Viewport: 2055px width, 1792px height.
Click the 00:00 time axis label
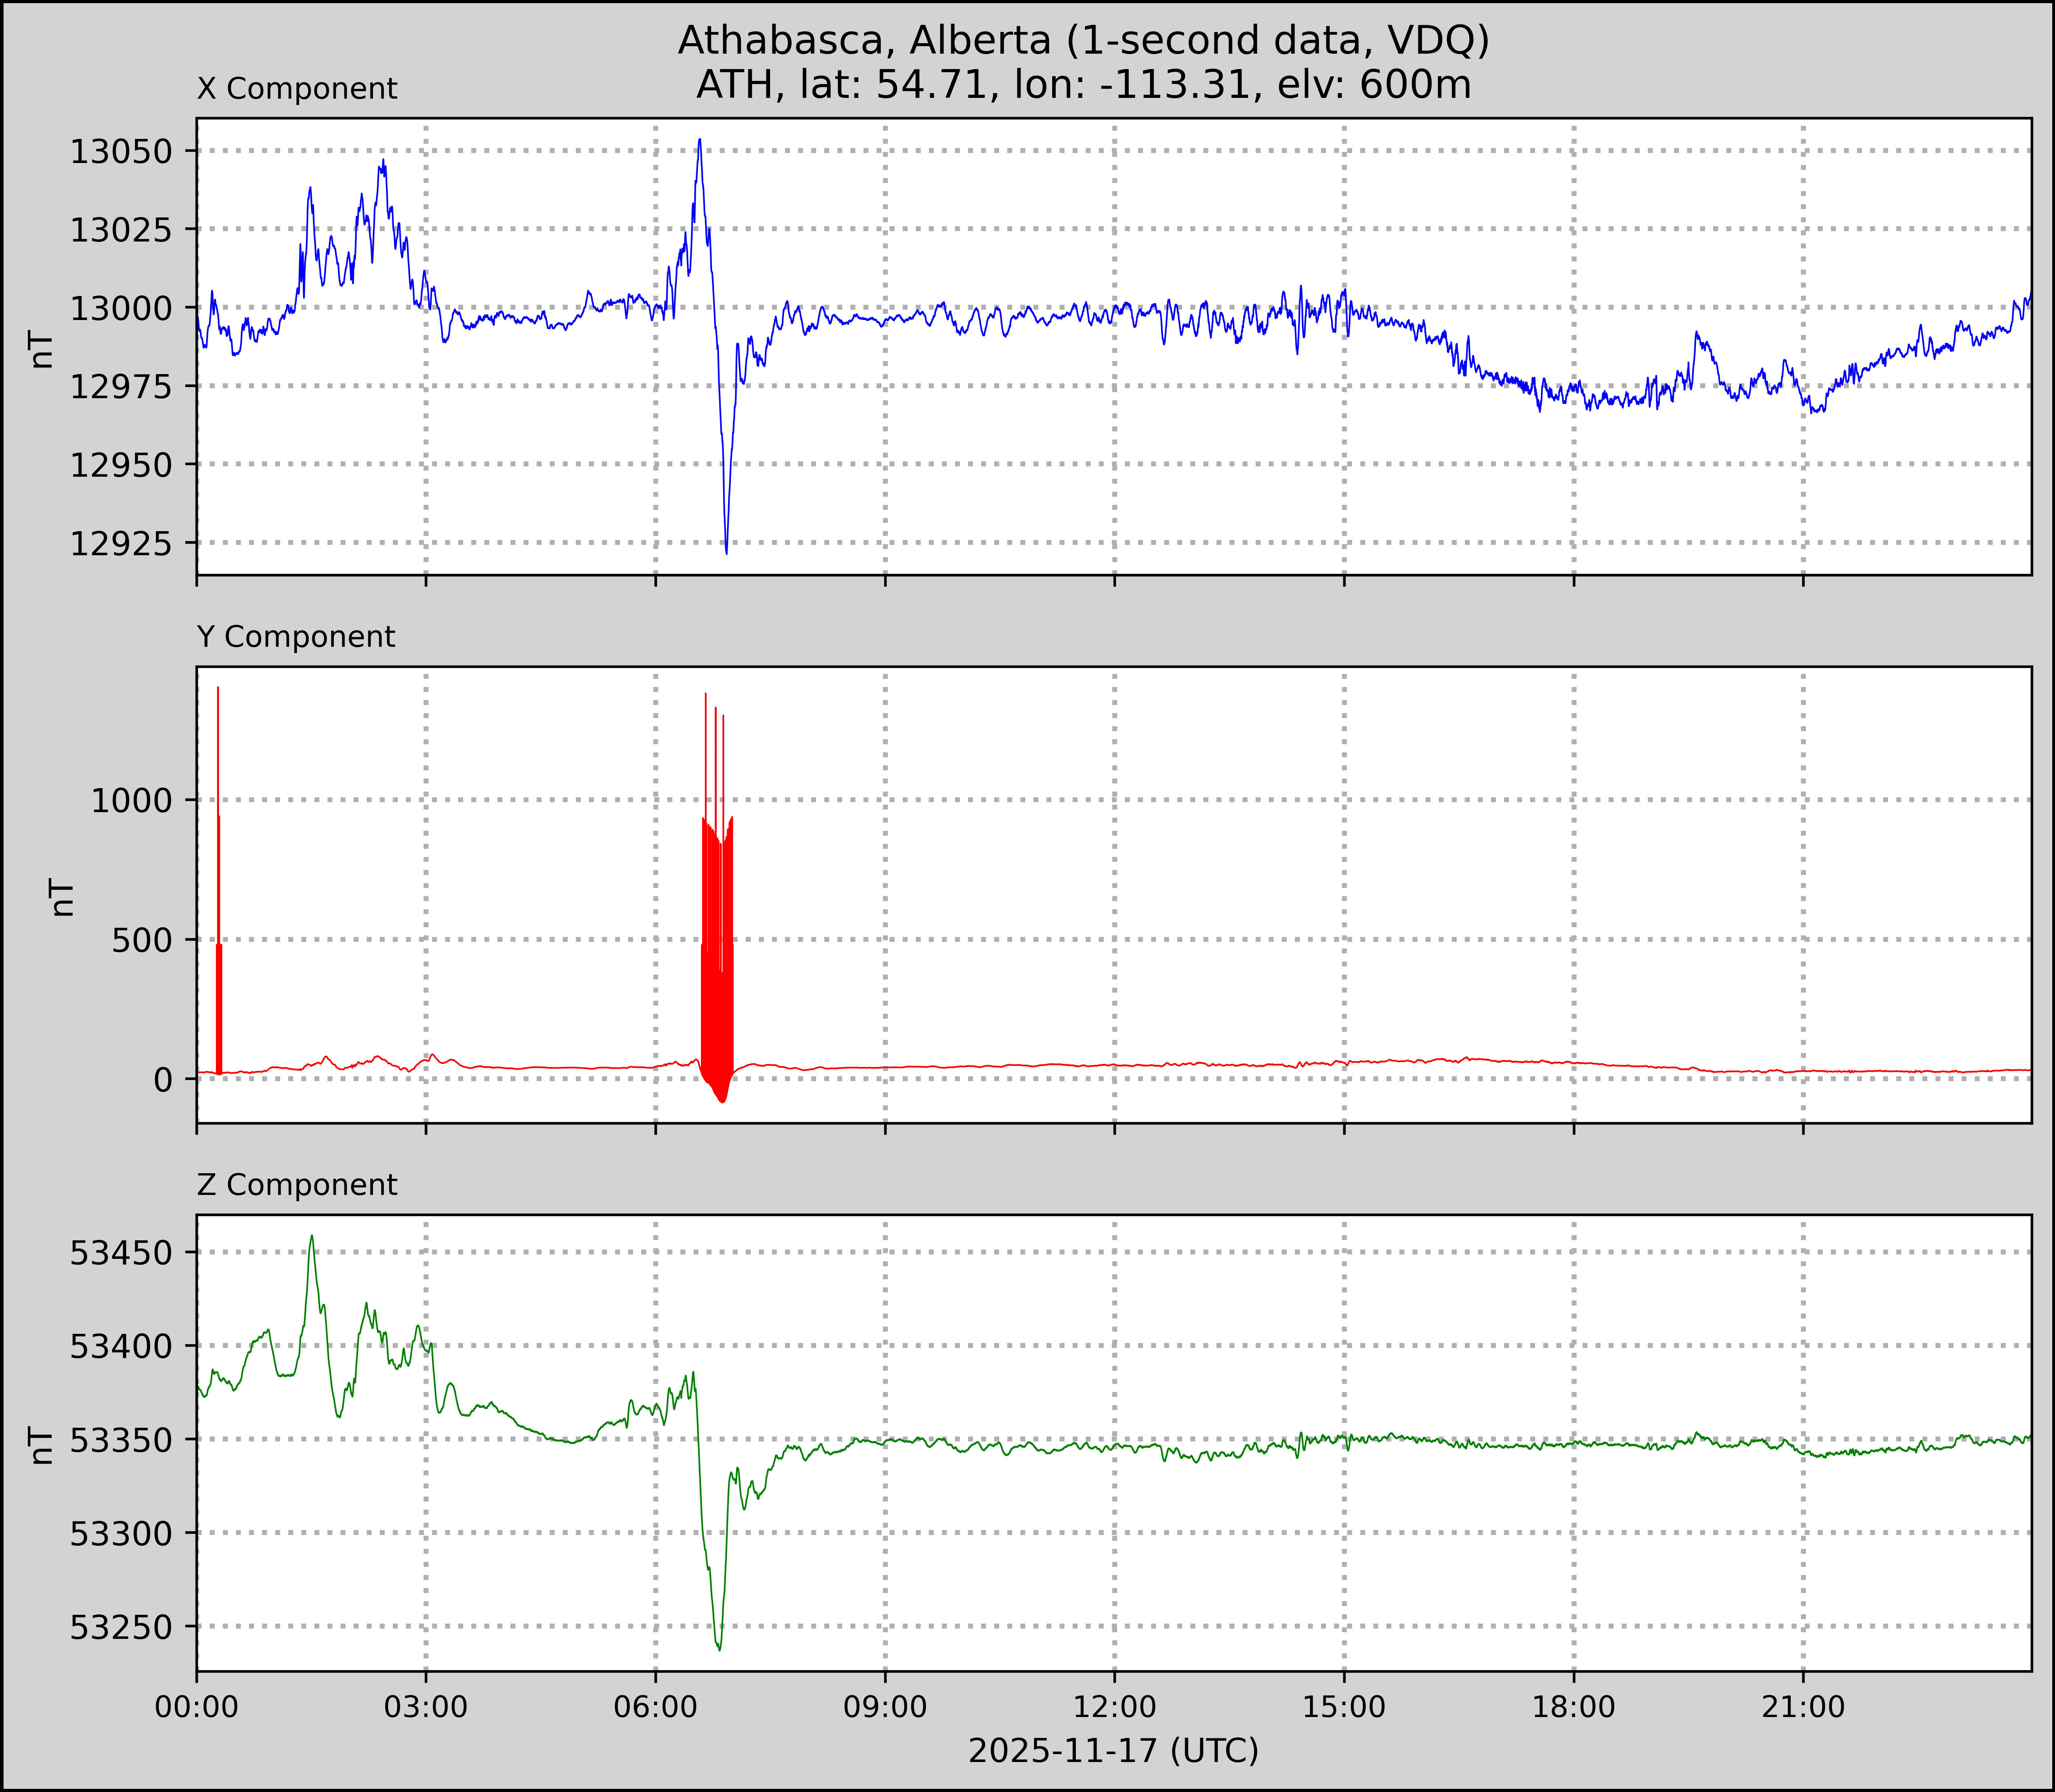197,1707
